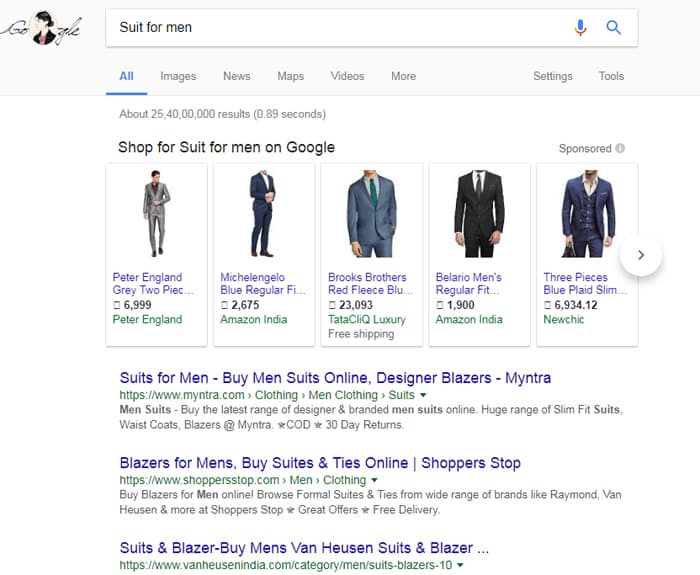700x575 pixels.
Task: Click seller TataCliQ Luxury
Action: click(x=367, y=320)
